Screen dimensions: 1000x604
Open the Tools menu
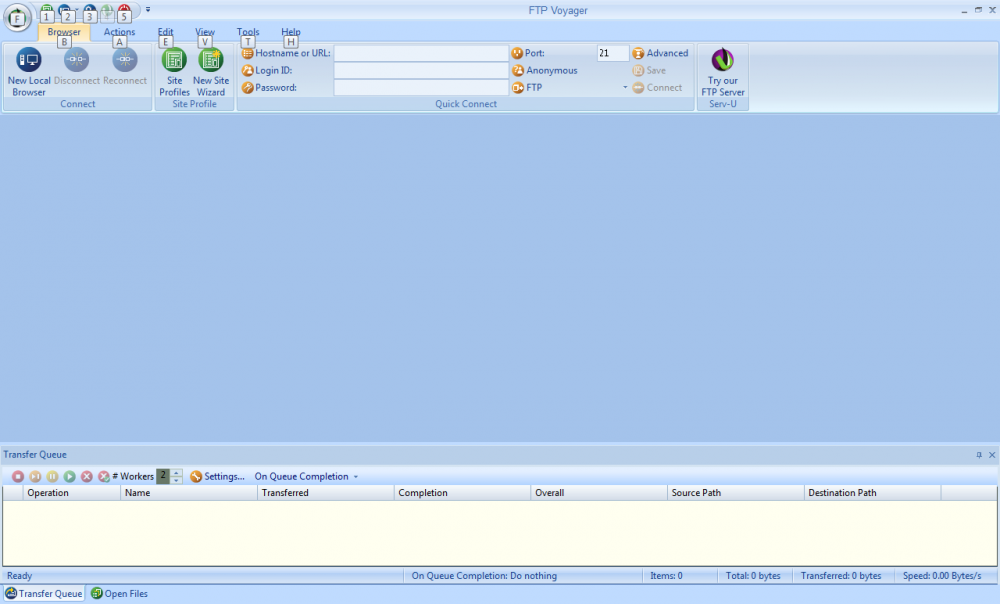247,31
